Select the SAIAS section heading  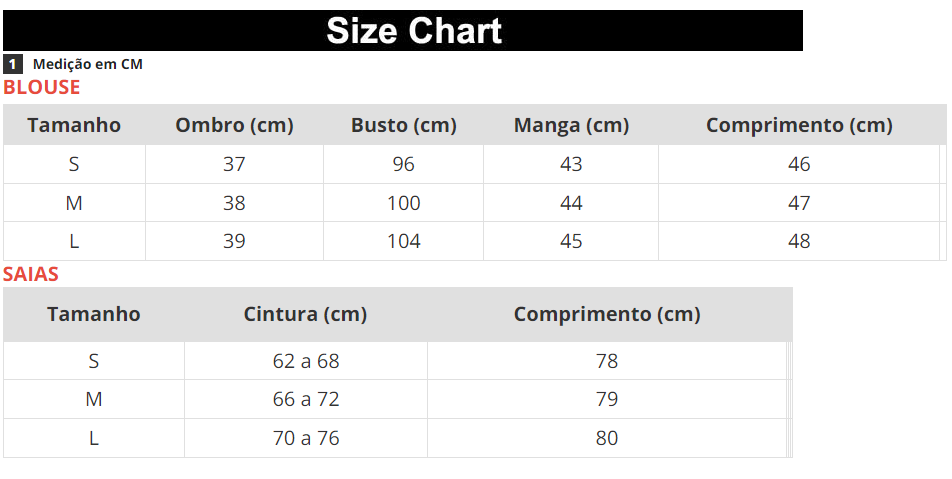(30, 274)
